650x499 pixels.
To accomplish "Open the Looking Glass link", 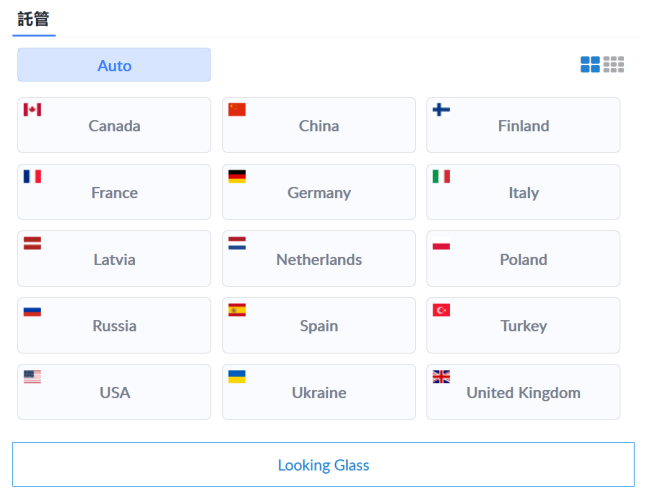I will 323,465.
